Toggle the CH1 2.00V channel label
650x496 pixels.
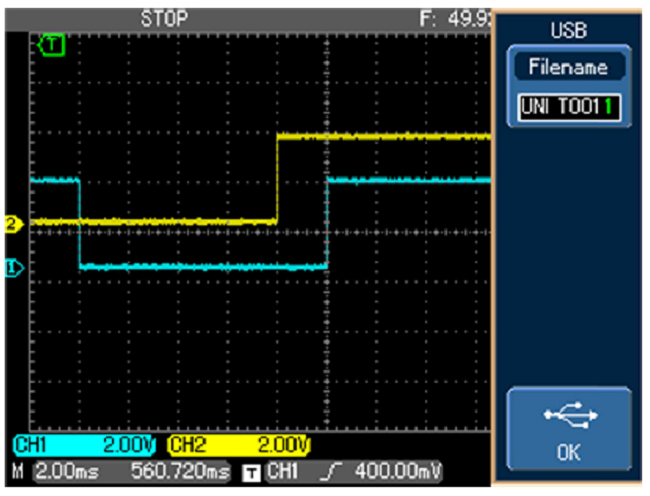[x=88, y=444]
